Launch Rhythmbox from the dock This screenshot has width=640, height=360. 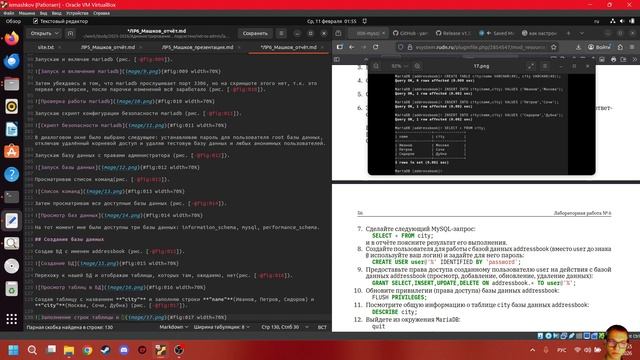pos(11,107)
